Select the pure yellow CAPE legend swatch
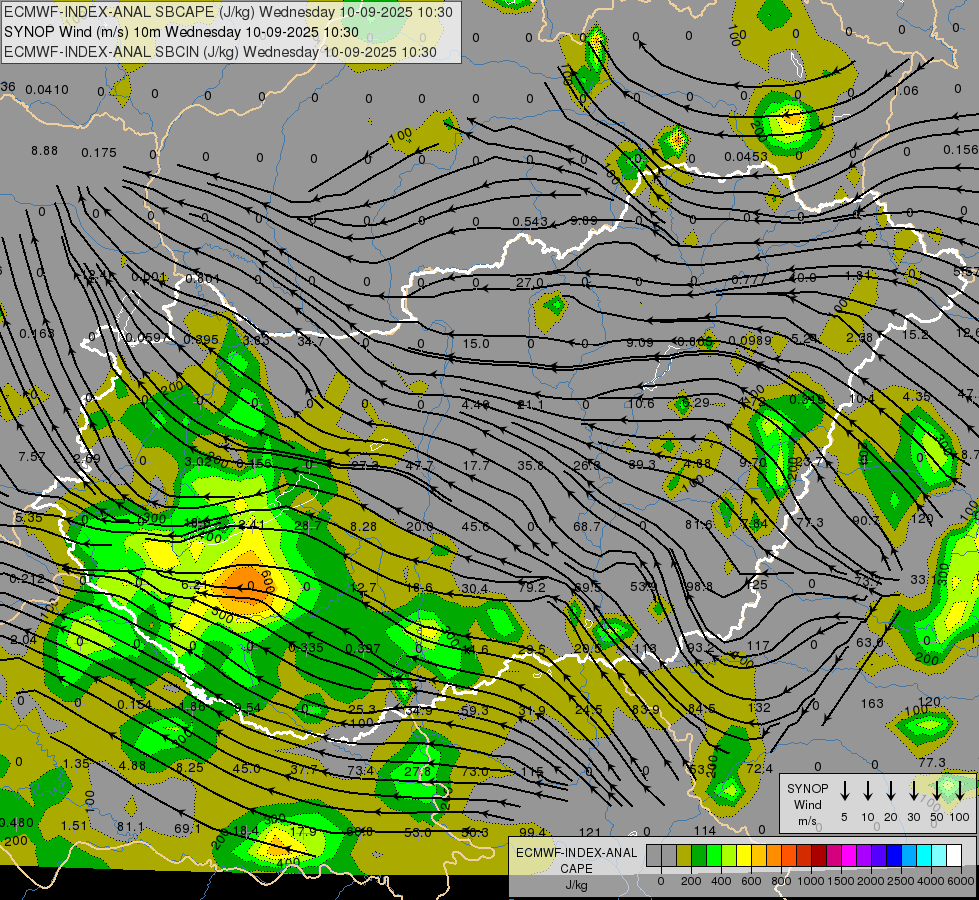 pos(744,856)
